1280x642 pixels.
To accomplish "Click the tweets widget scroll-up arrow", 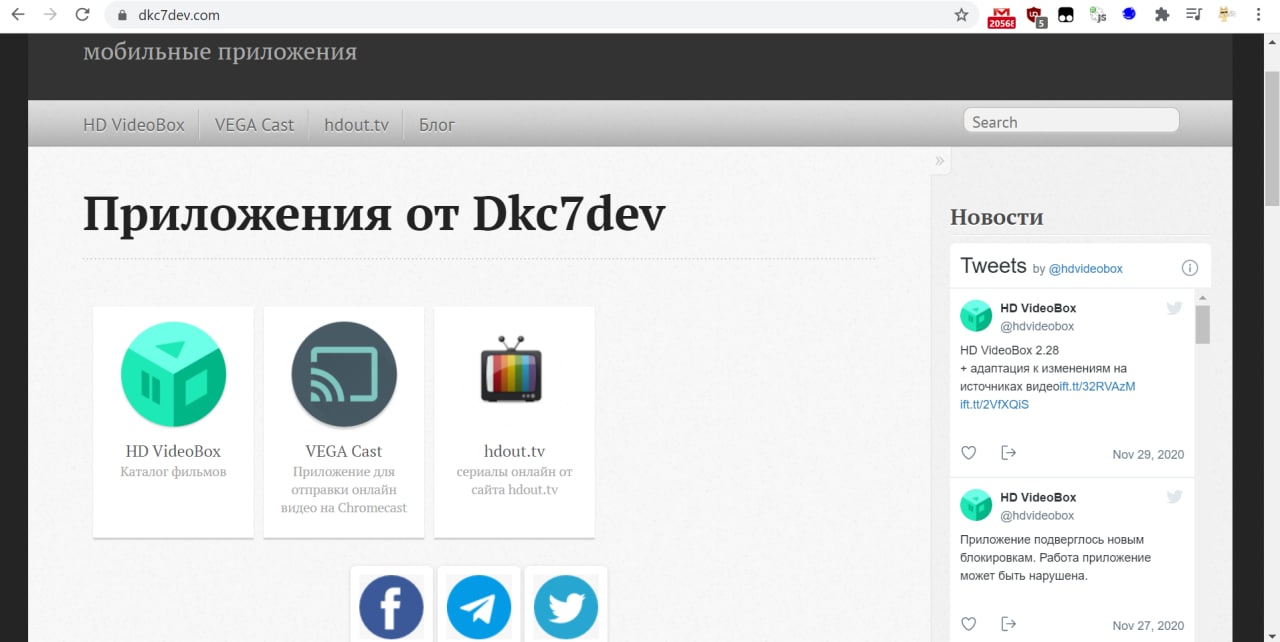I will click(1203, 297).
